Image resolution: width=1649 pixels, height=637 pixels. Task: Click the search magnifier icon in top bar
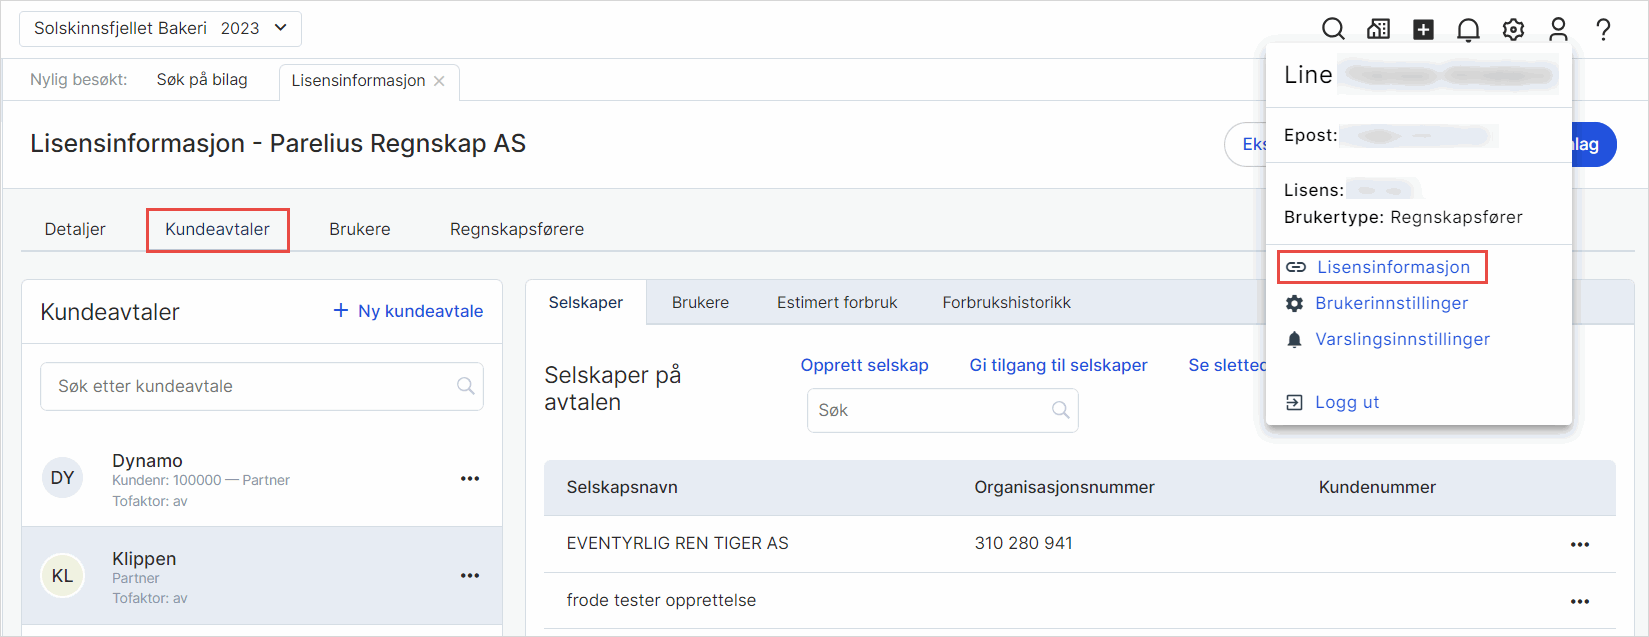[1333, 29]
